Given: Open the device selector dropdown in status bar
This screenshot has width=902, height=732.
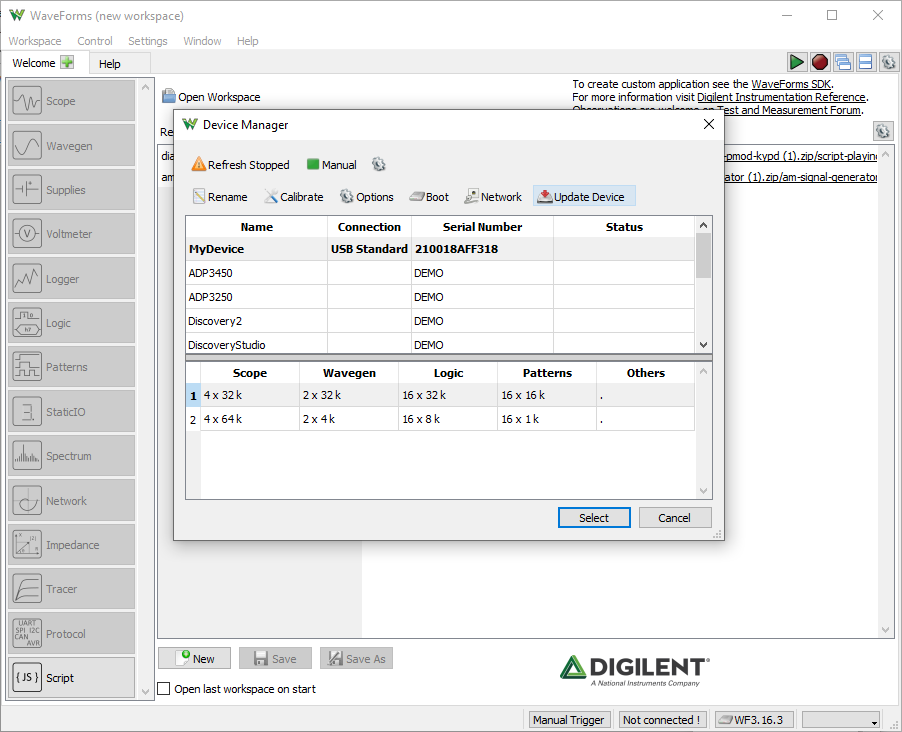Looking at the screenshot, I should pos(841,720).
